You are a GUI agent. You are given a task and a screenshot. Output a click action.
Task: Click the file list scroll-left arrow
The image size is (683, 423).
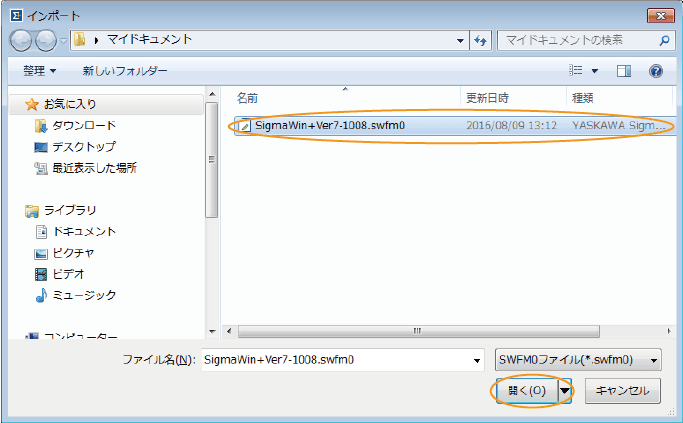click(x=229, y=331)
